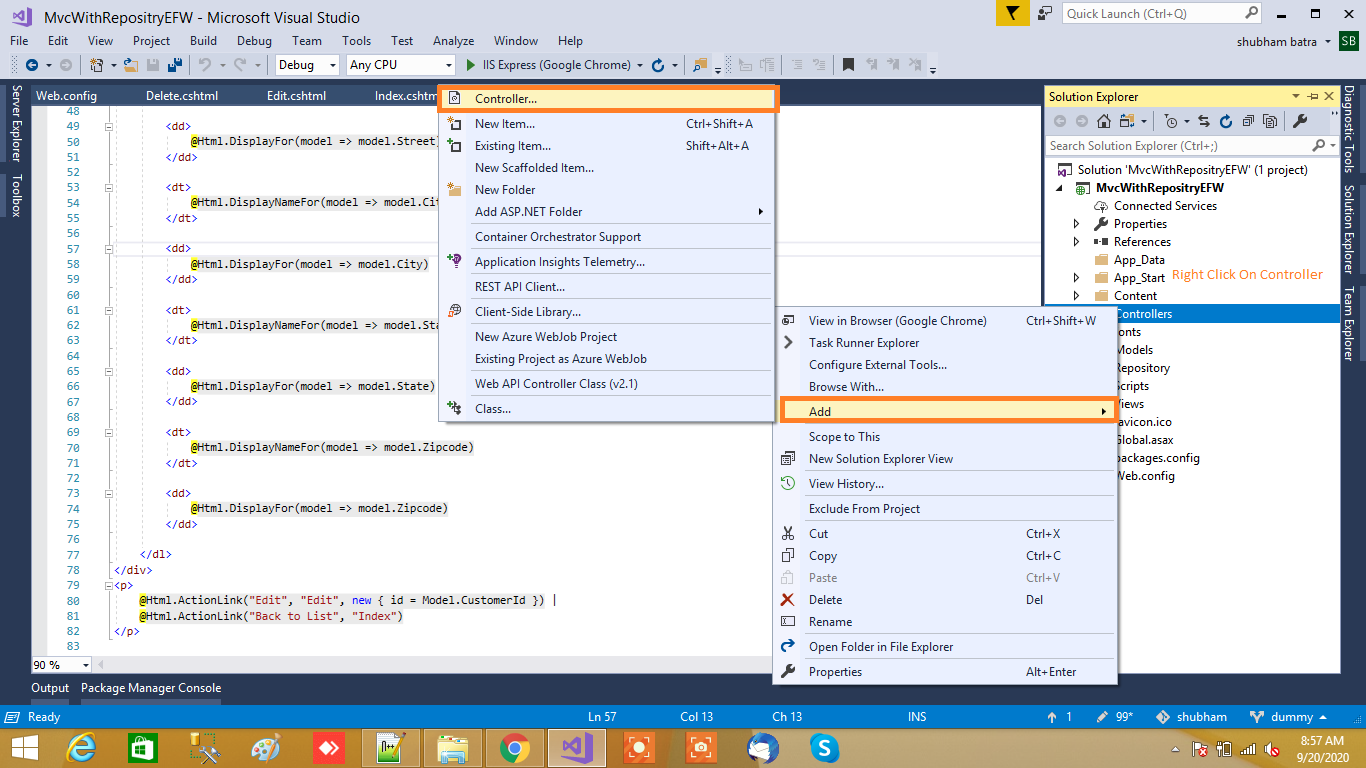Viewport: 1366px width, 768px height.
Task: Click the Refresh icon in Solution Explorer toolbar
Action: coord(1226,121)
